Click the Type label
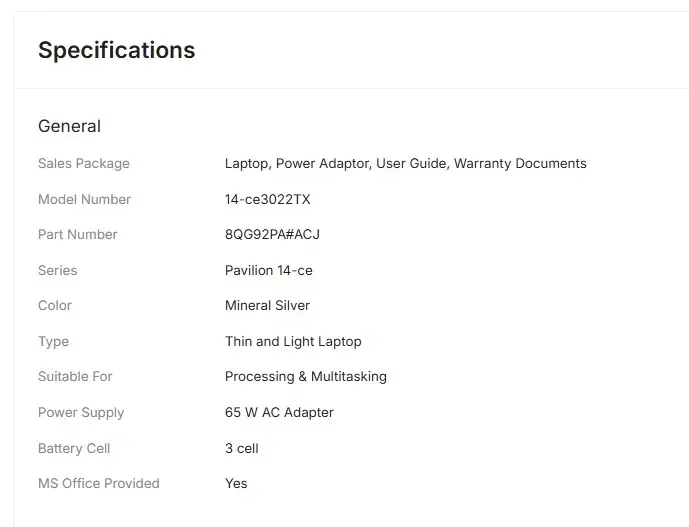 (x=54, y=341)
